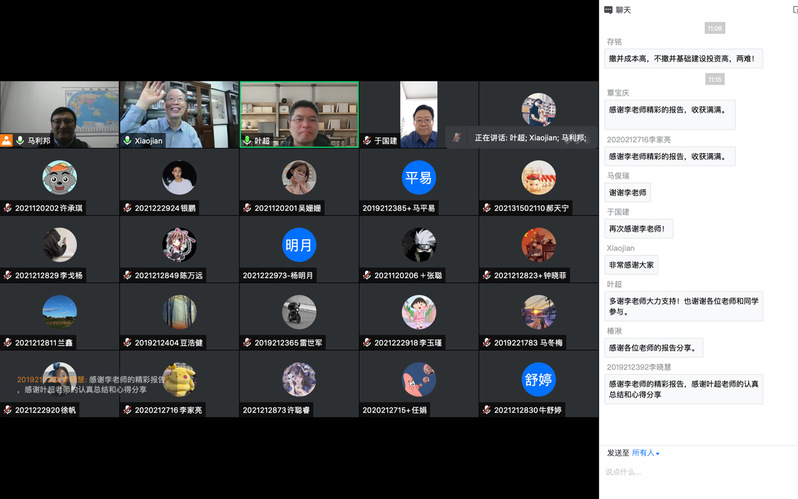Toggle Xiaojian's green microphone icon

click(x=127, y=141)
